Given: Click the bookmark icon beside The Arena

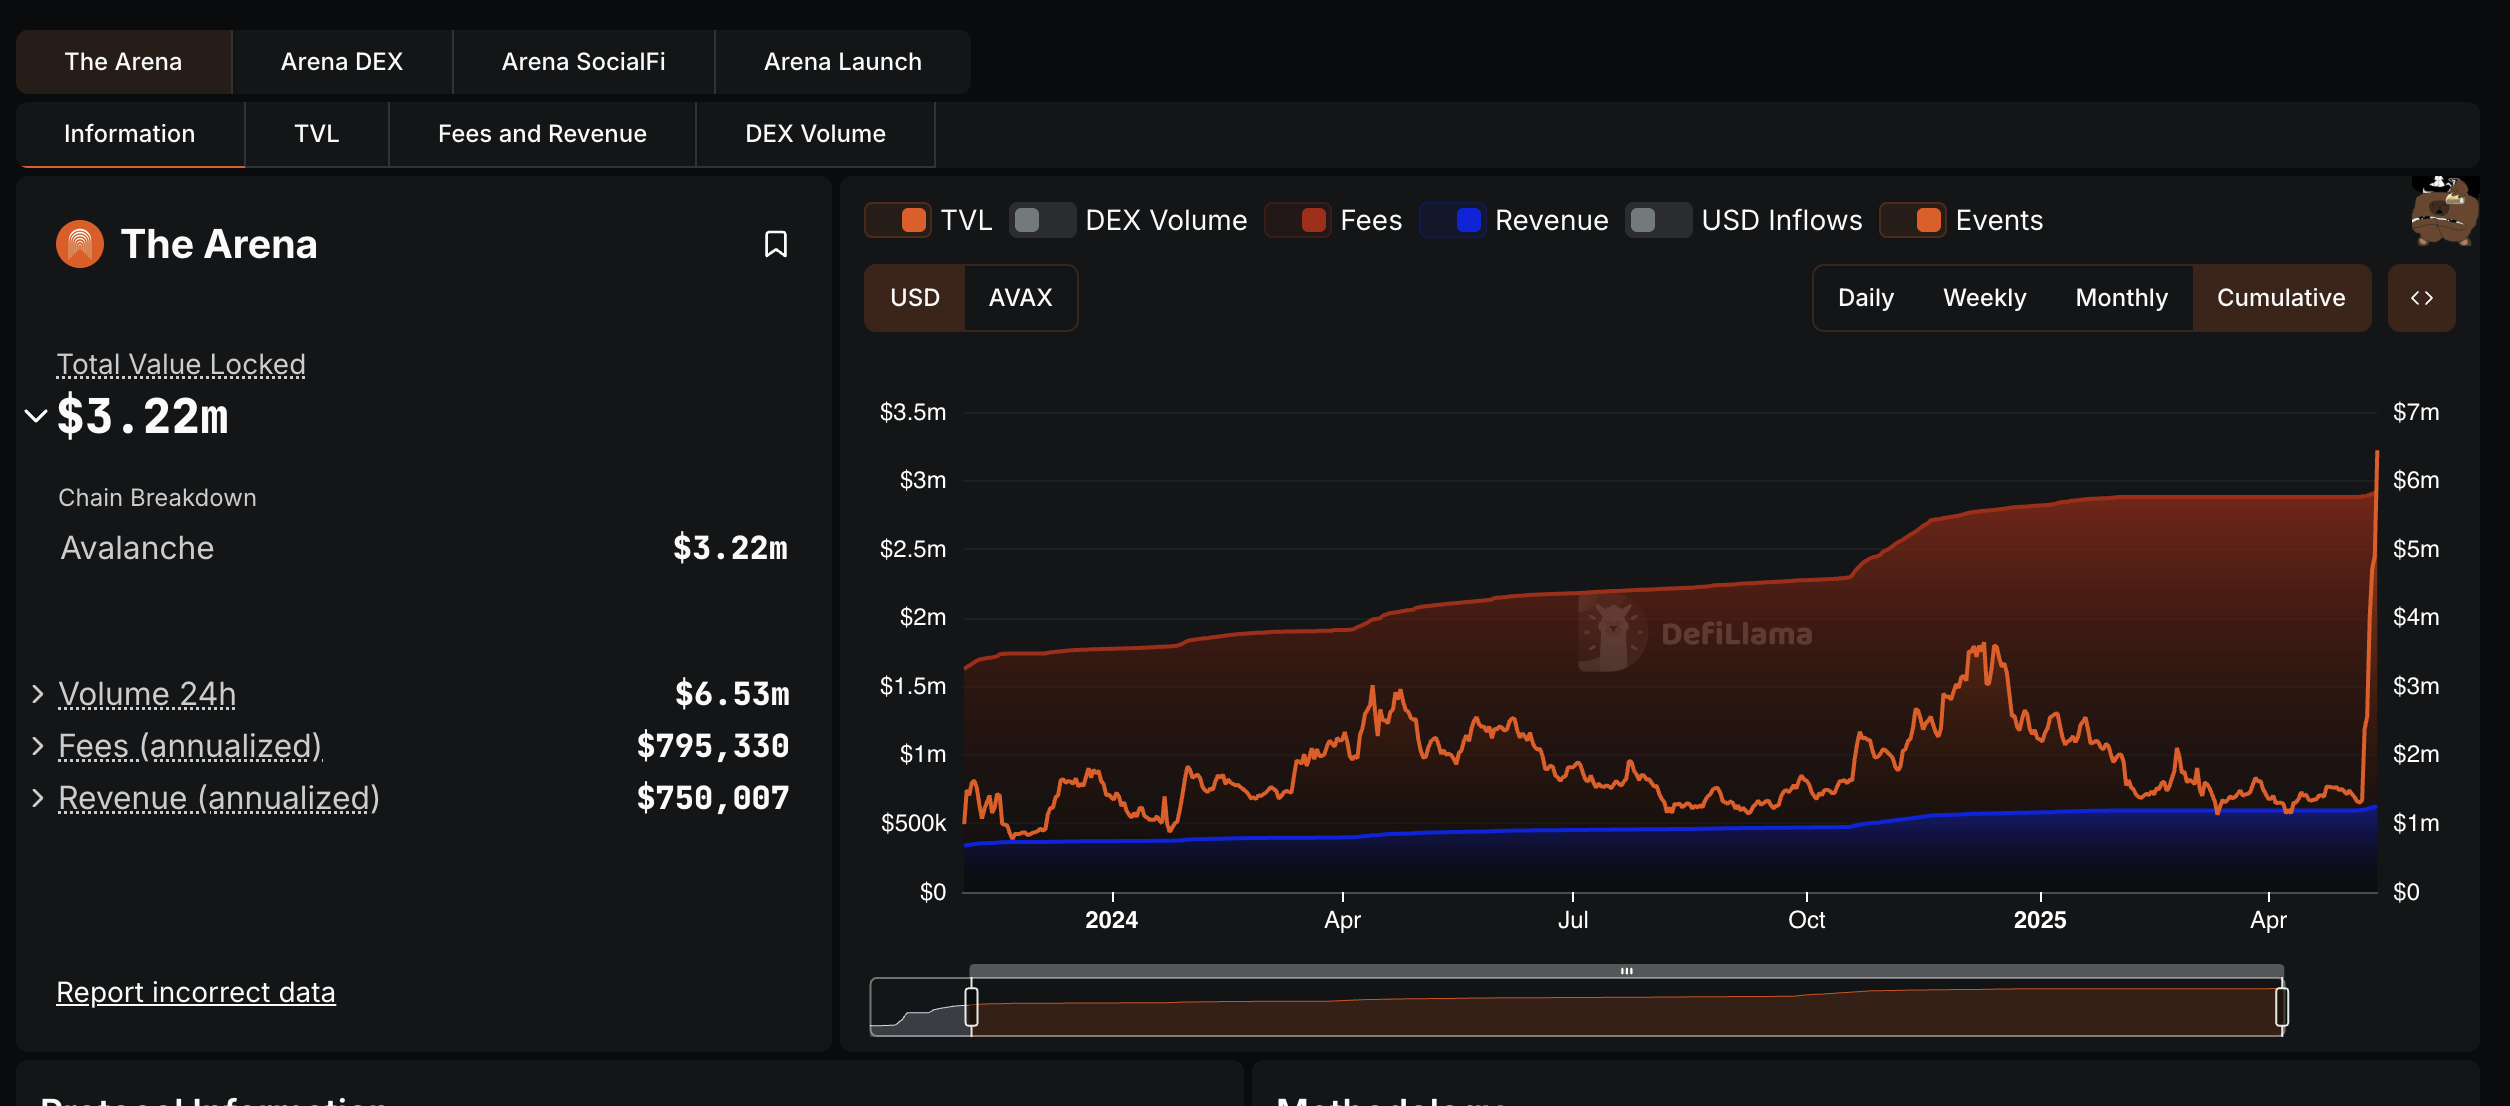Looking at the screenshot, I should coord(775,244).
